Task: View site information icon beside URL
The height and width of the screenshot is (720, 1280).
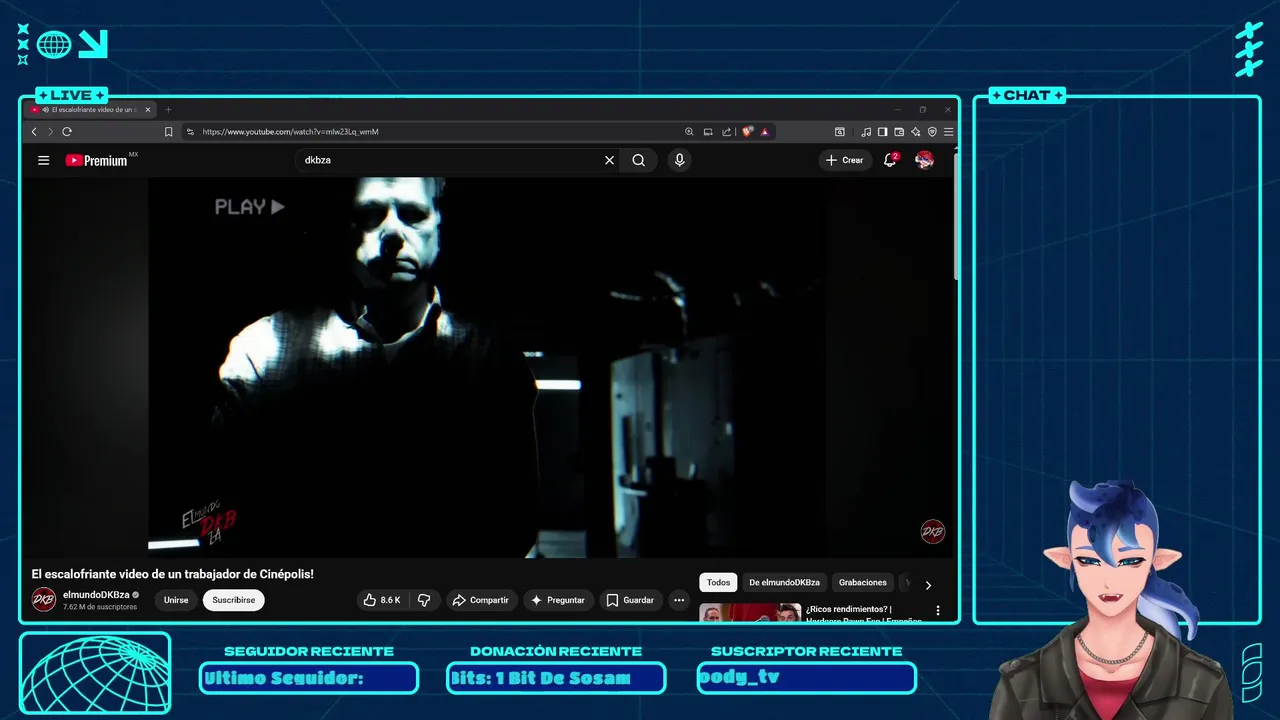Action: pyautogui.click(x=190, y=132)
